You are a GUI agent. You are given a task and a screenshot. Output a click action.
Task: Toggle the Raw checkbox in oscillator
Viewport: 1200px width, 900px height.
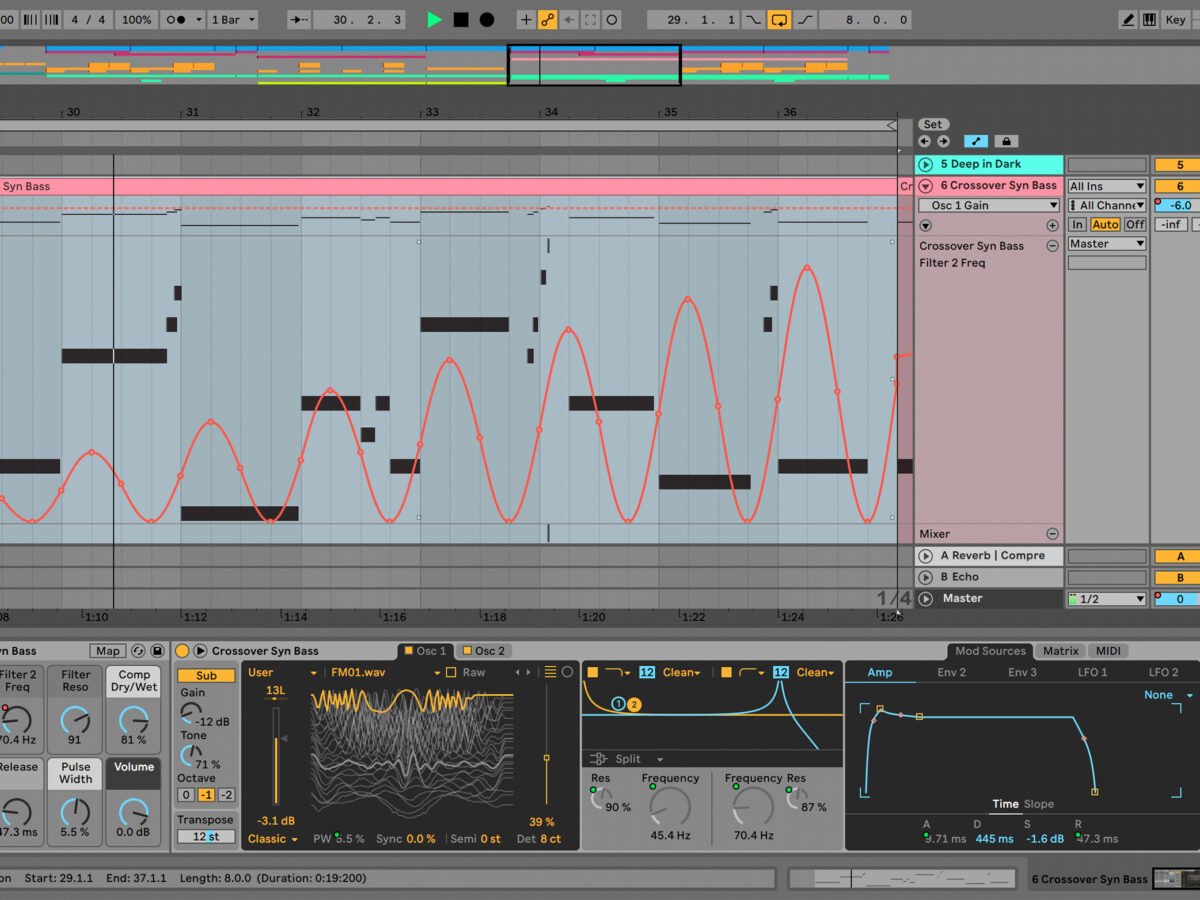click(x=452, y=673)
